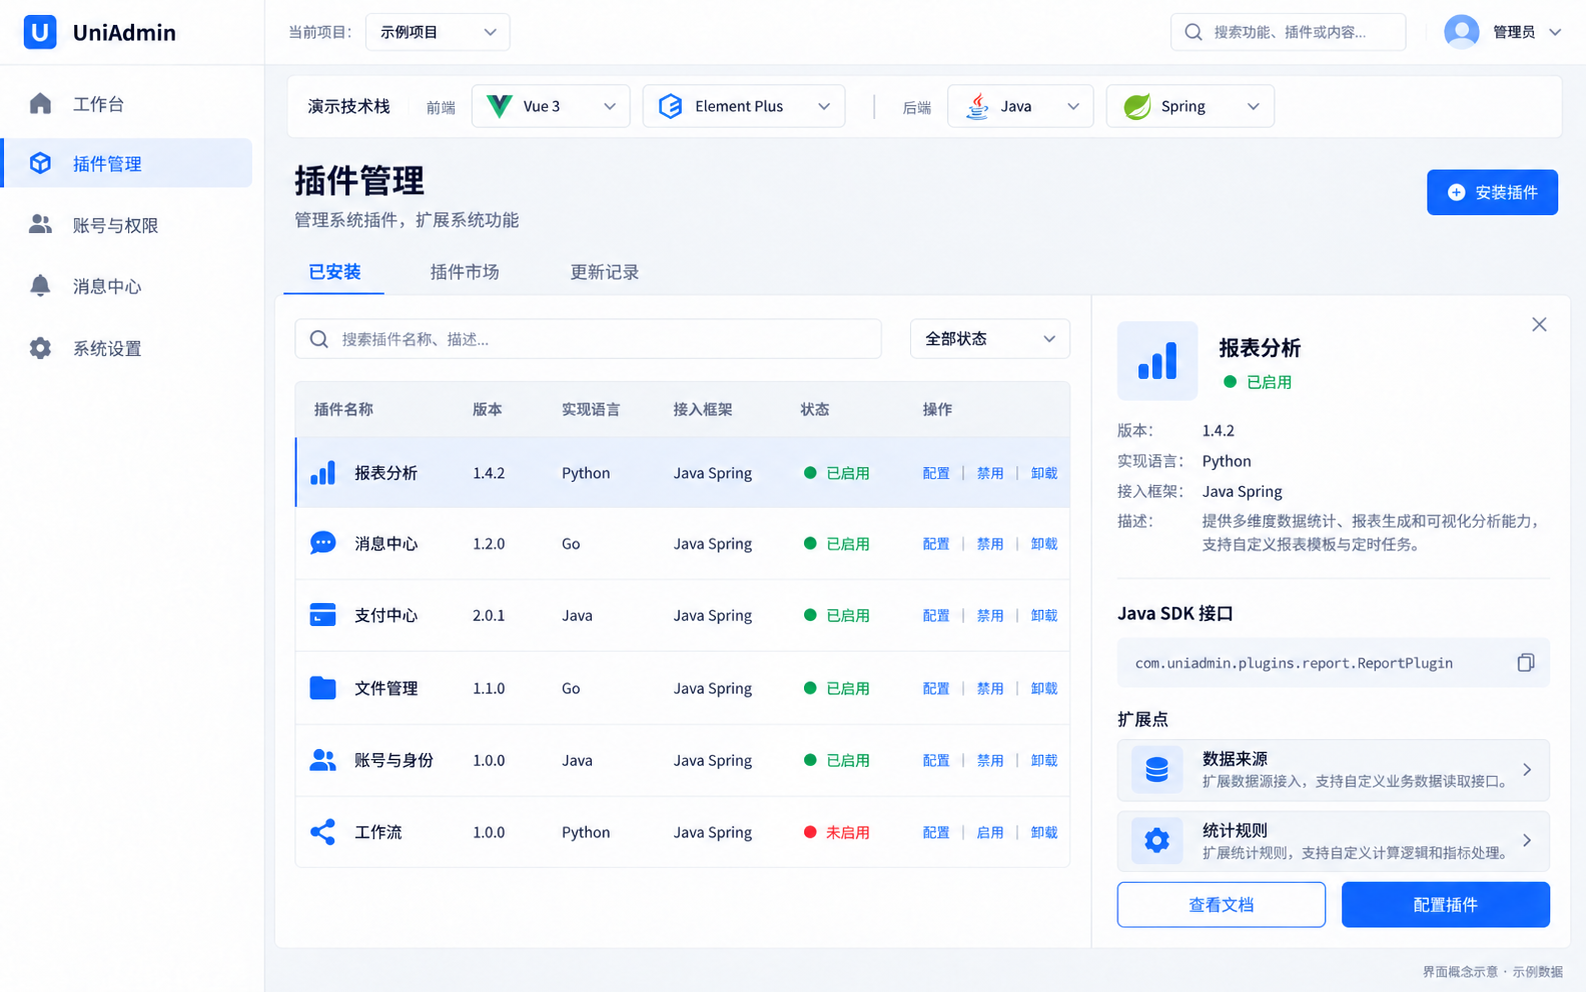
Task: Click the 未启用 status of 工作流
Action: pyautogui.click(x=837, y=832)
